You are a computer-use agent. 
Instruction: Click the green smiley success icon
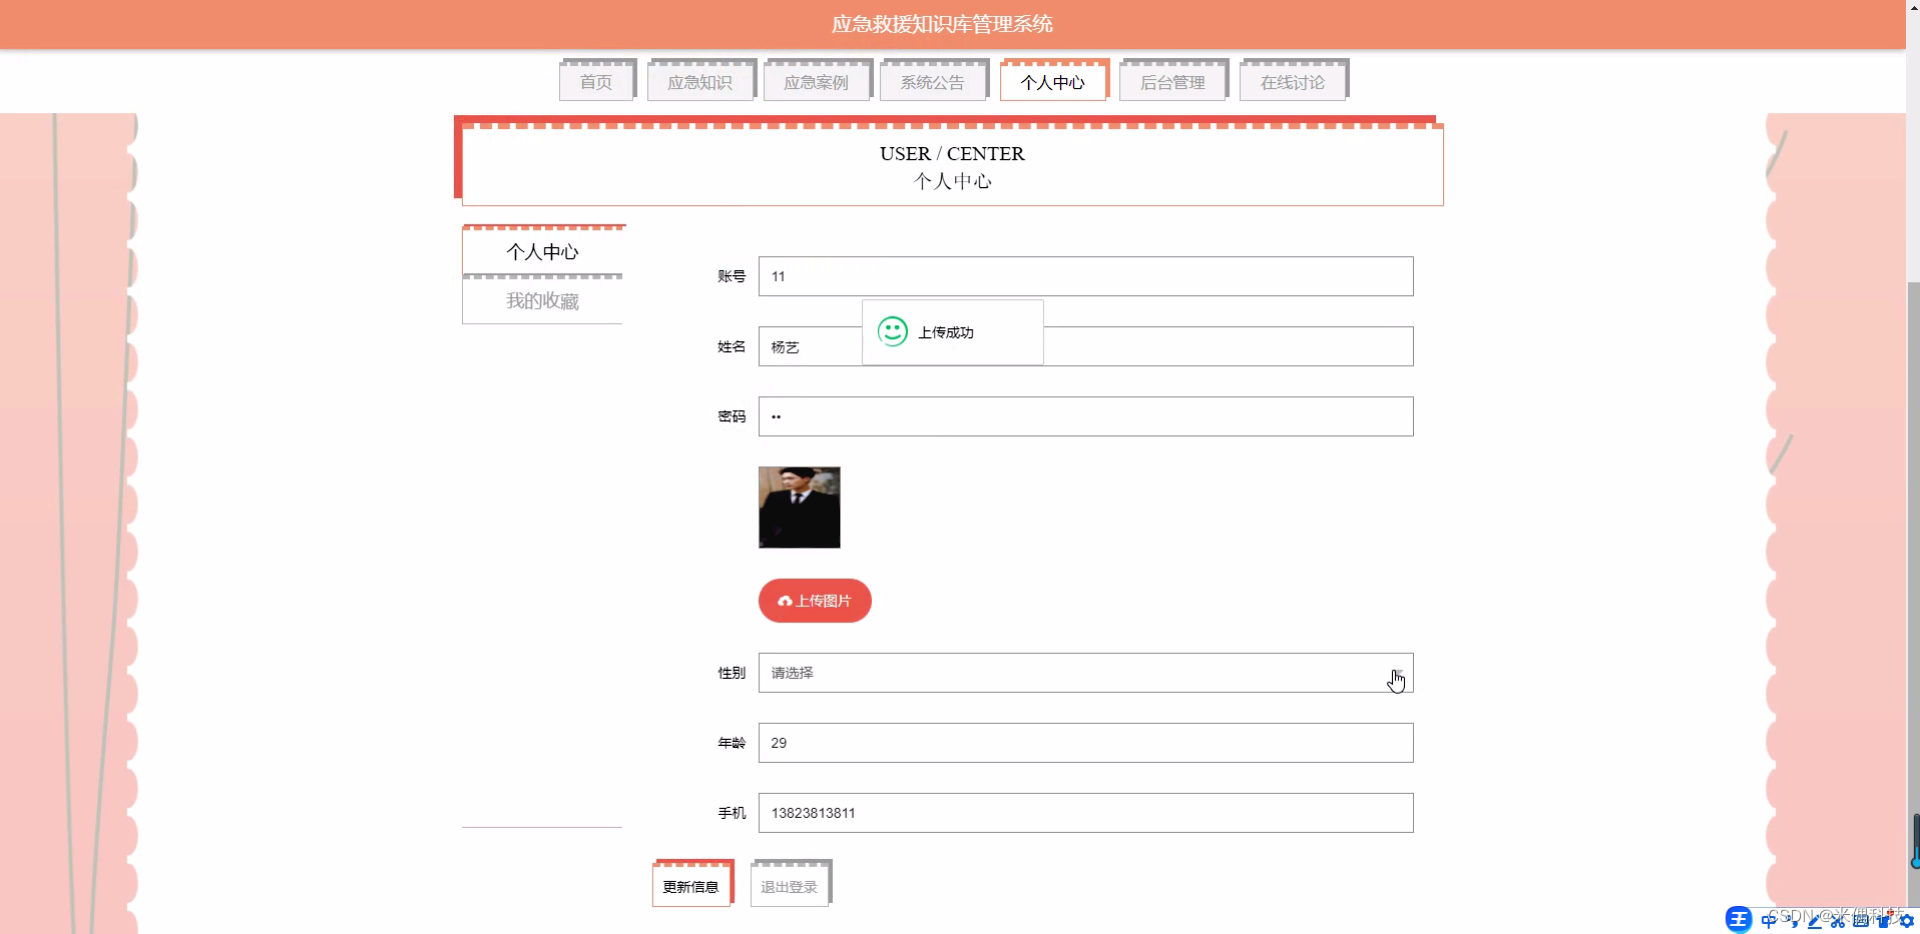[892, 331]
